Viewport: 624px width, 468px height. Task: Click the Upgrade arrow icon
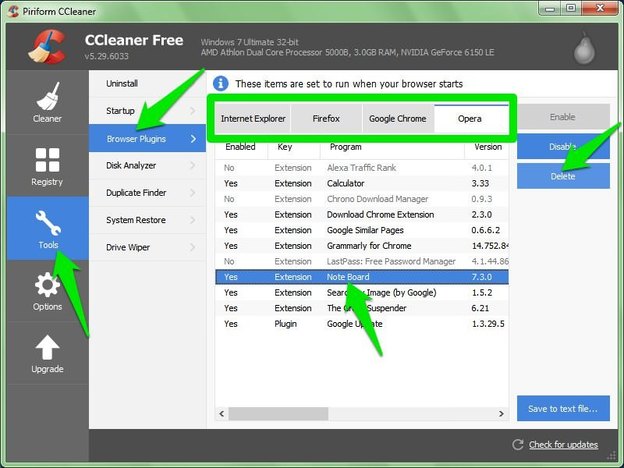coord(46,348)
